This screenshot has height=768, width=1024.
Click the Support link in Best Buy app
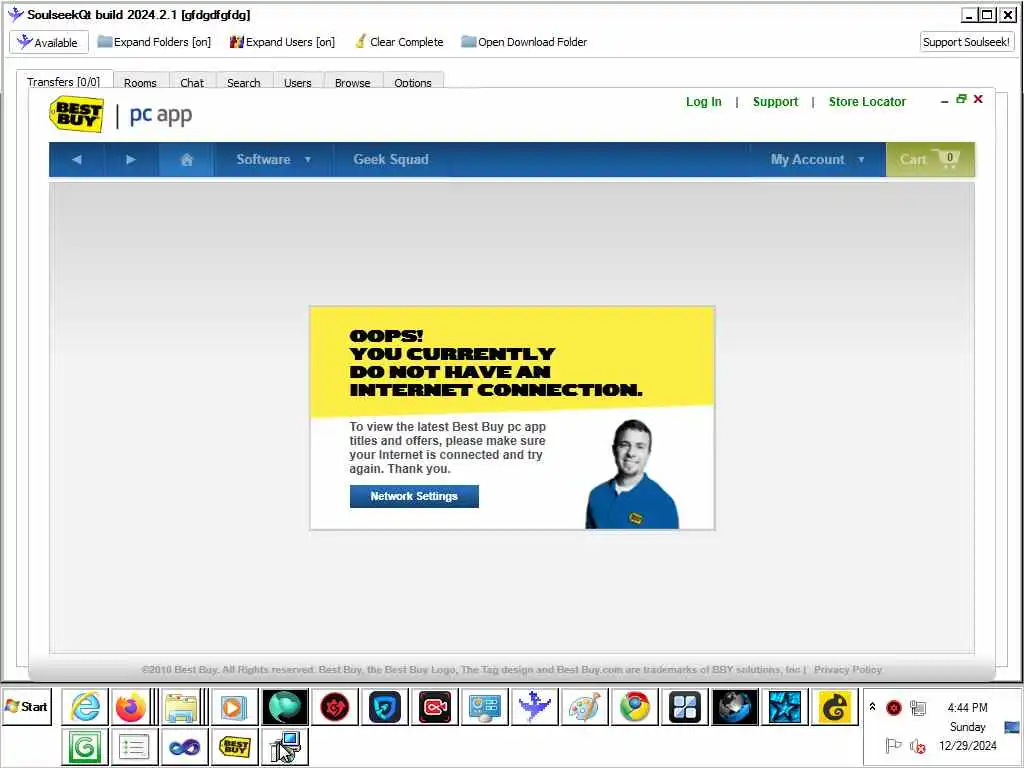coord(775,102)
